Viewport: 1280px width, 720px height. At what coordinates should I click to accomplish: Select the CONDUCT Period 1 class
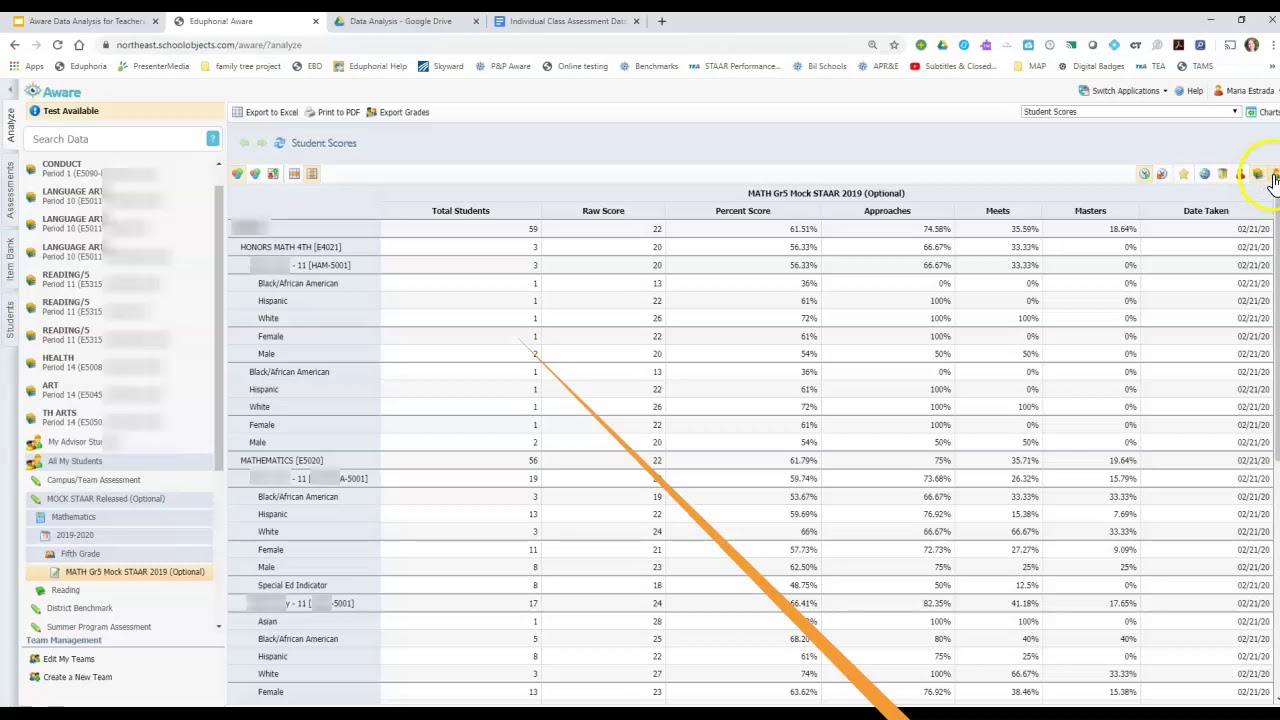click(121, 169)
